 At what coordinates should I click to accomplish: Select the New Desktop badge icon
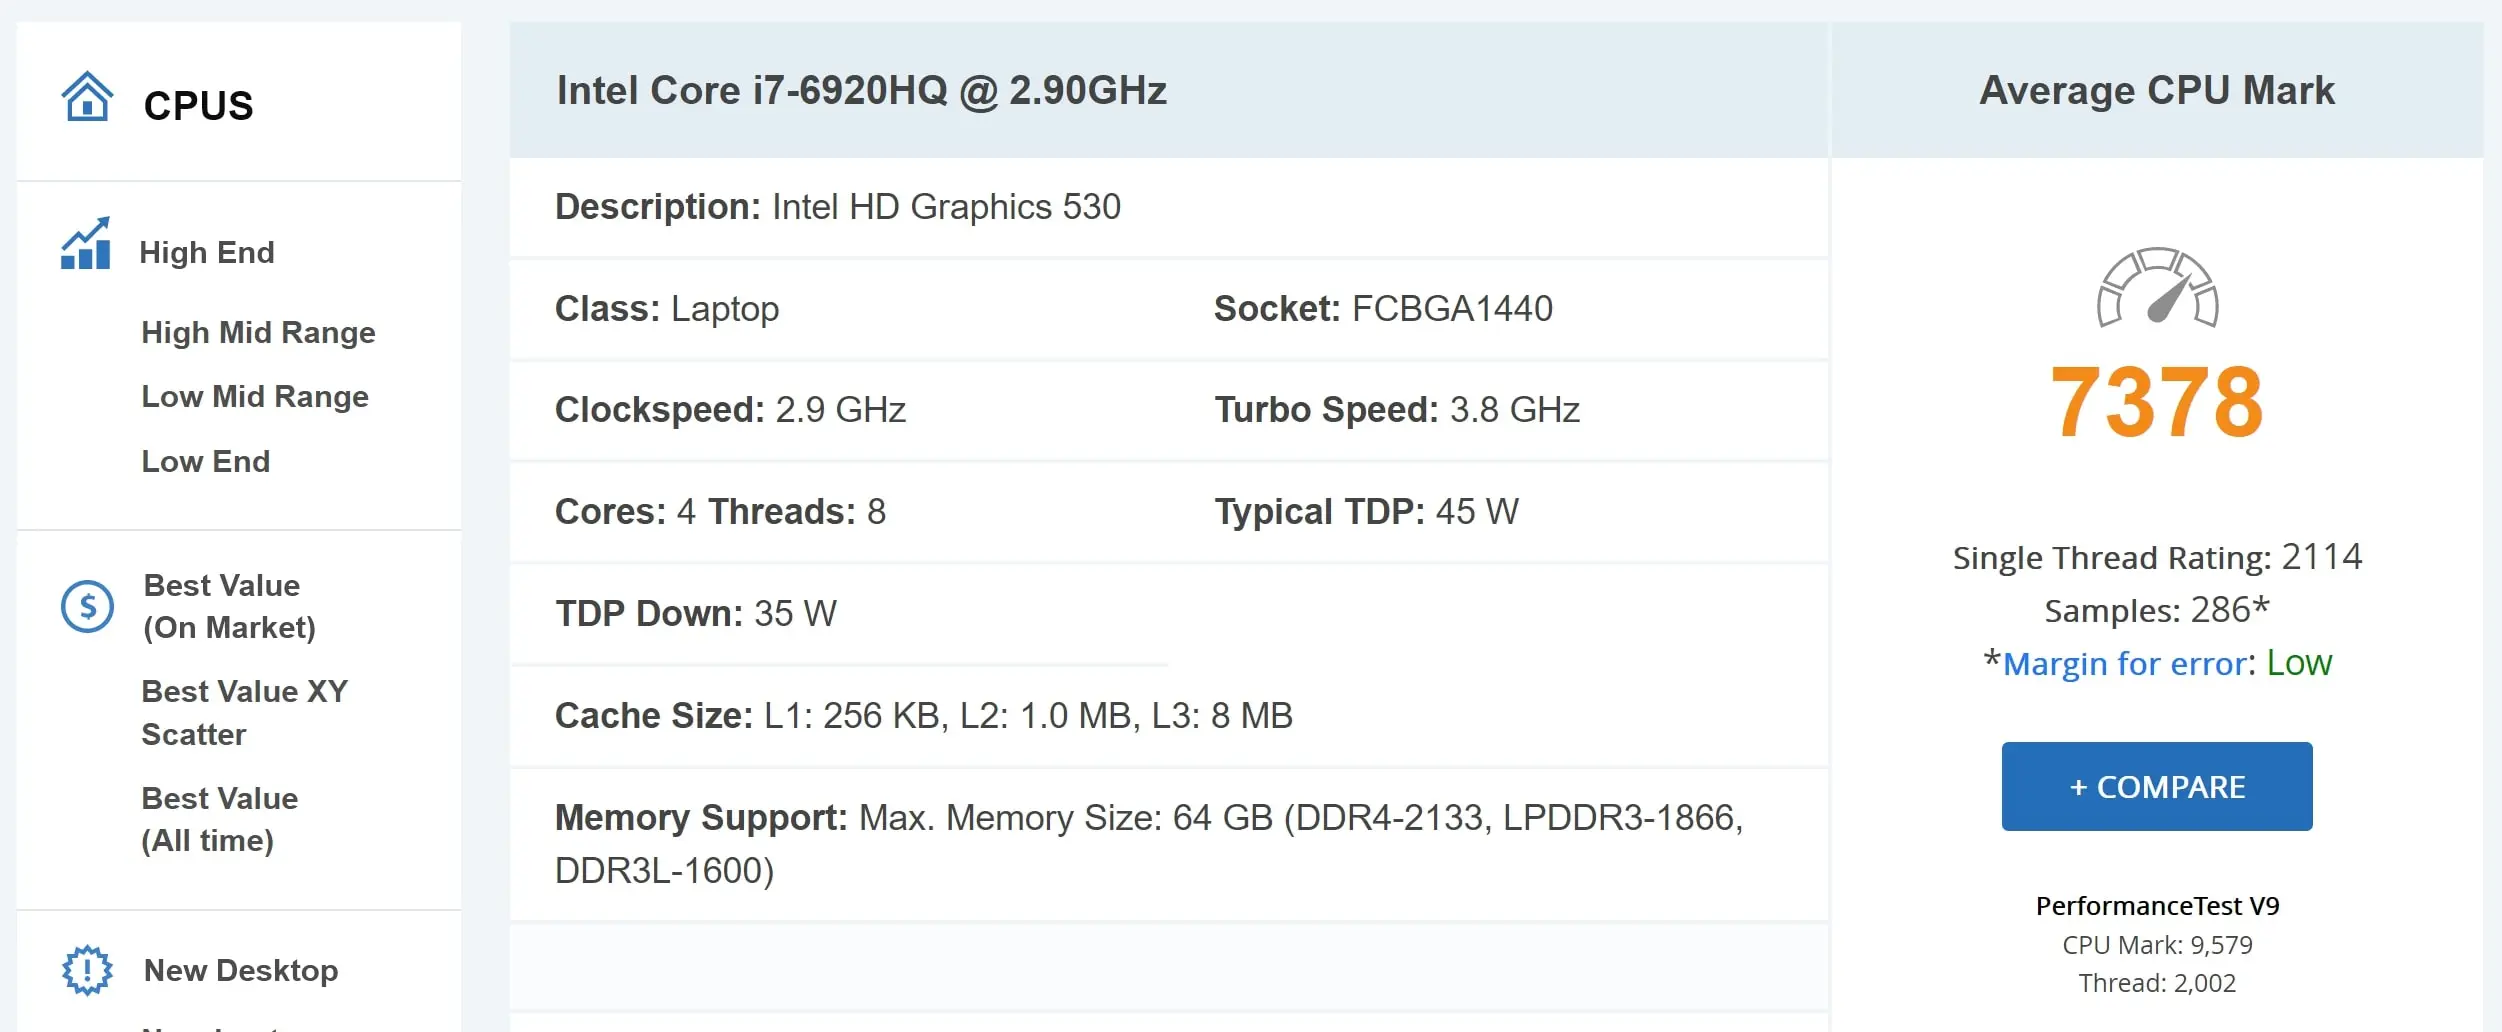coord(87,970)
